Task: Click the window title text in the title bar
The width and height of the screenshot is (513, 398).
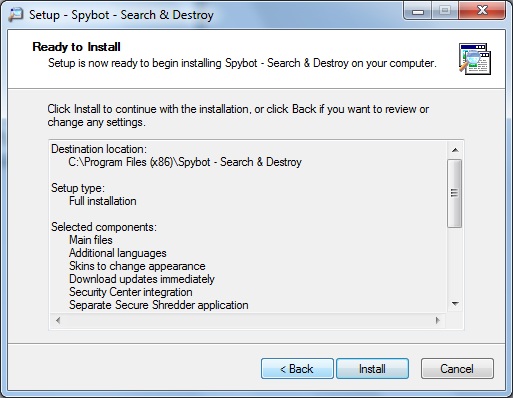Action: [121, 15]
